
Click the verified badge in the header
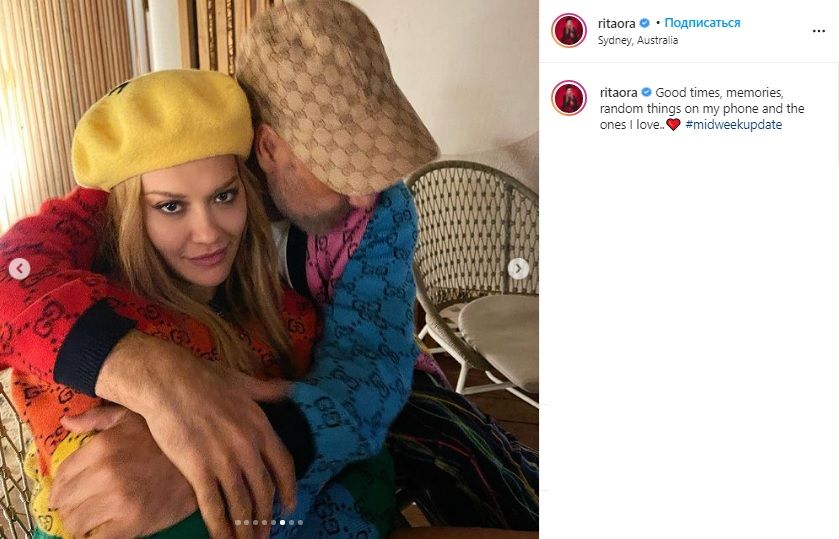(645, 23)
